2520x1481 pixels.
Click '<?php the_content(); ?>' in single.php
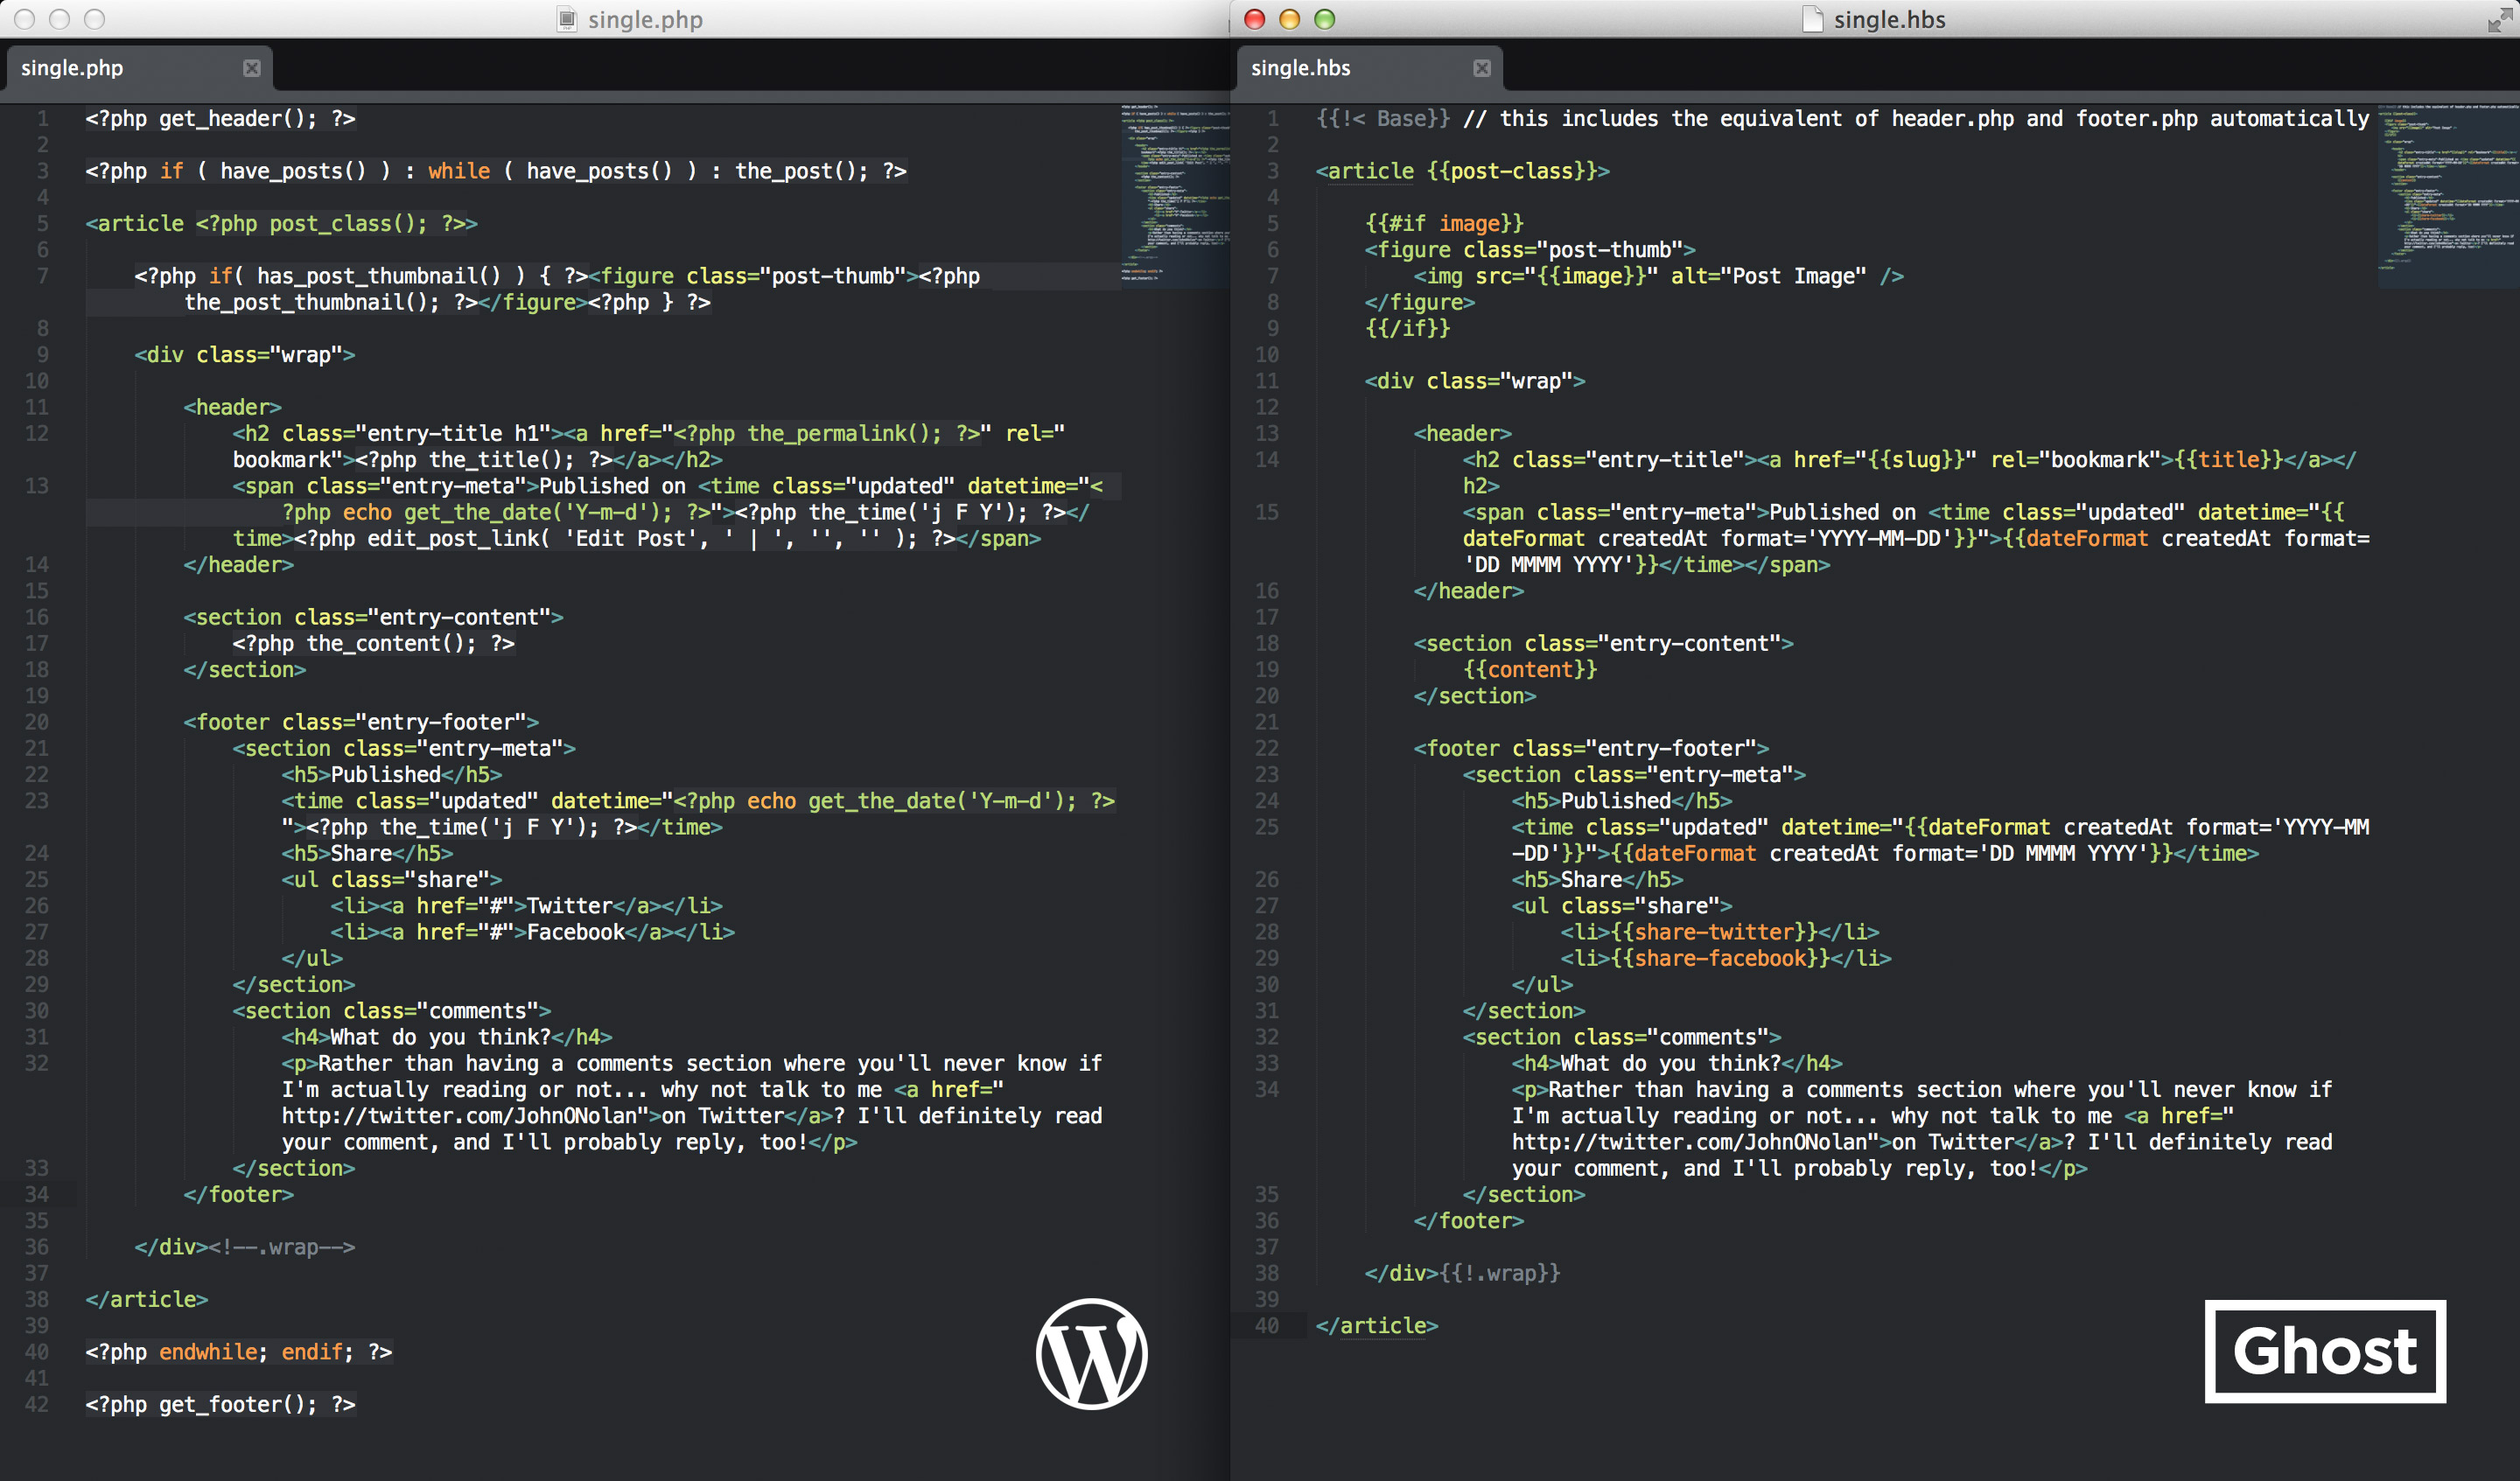tap(374, 643)
